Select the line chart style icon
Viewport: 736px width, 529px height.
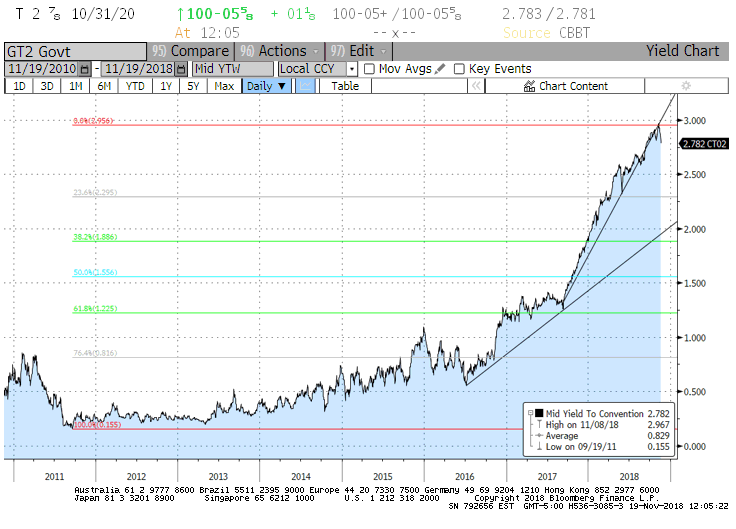point(305,86)
